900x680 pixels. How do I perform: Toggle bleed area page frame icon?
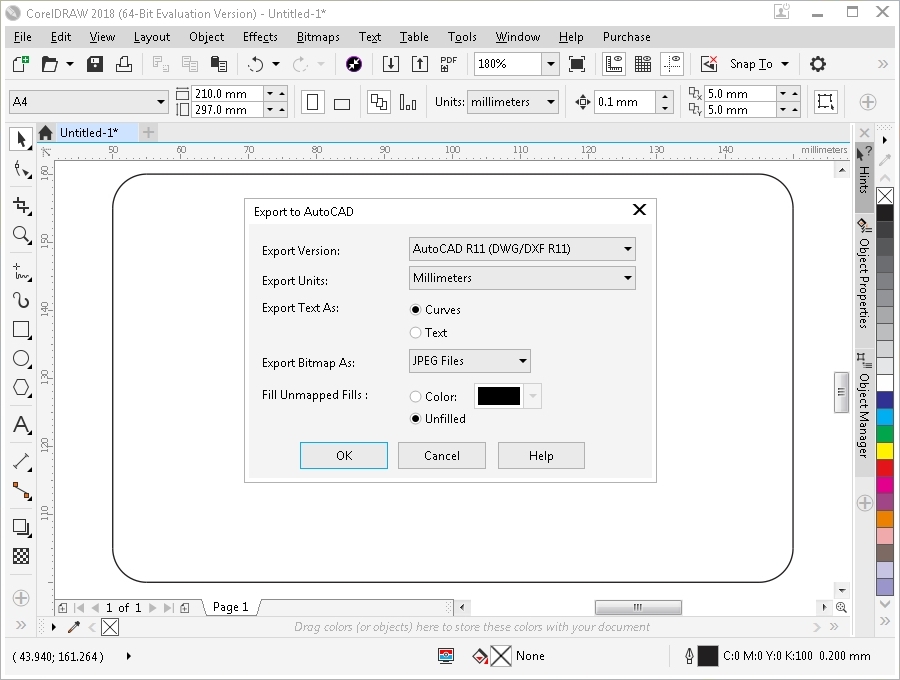click(825, 102)
